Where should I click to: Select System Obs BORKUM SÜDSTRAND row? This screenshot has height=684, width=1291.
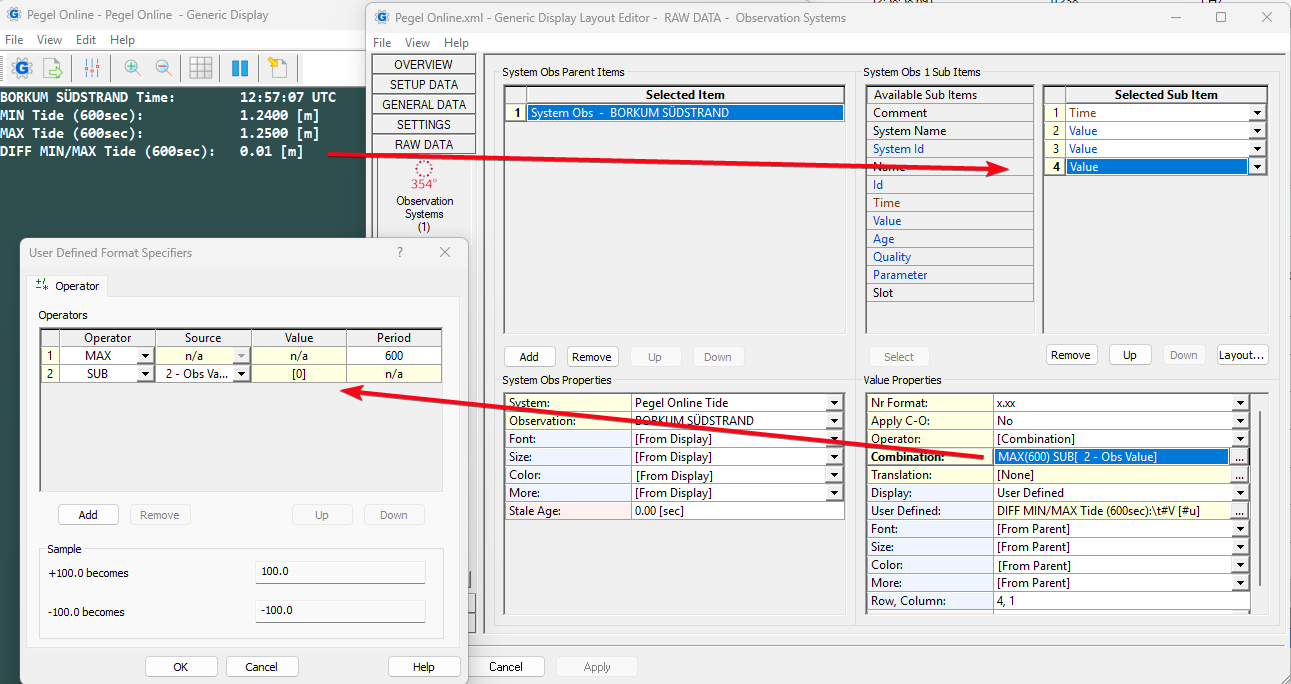click(685, 113)
